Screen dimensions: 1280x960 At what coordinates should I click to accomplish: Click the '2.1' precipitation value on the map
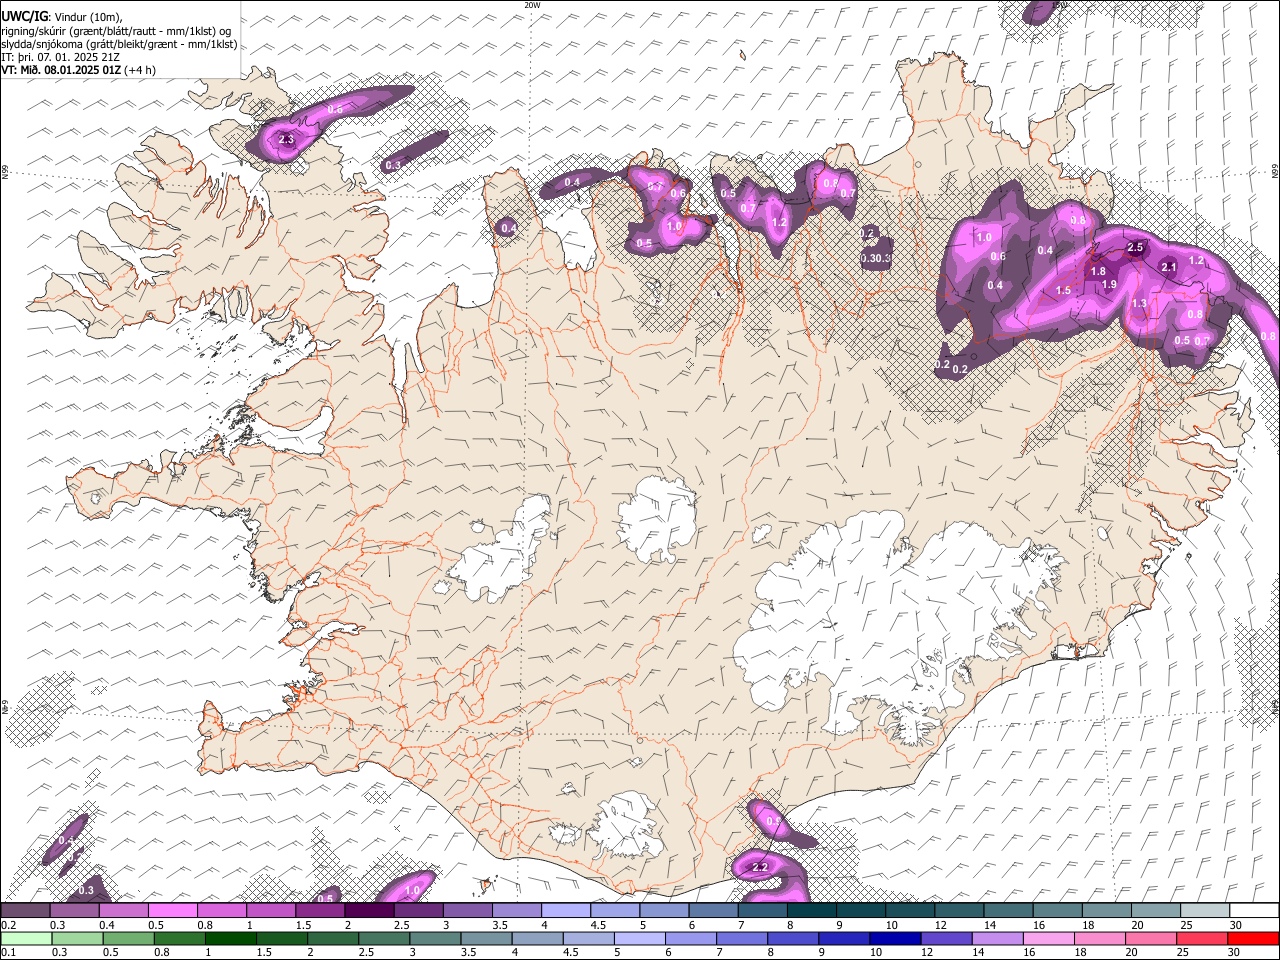click(1169, 267)
